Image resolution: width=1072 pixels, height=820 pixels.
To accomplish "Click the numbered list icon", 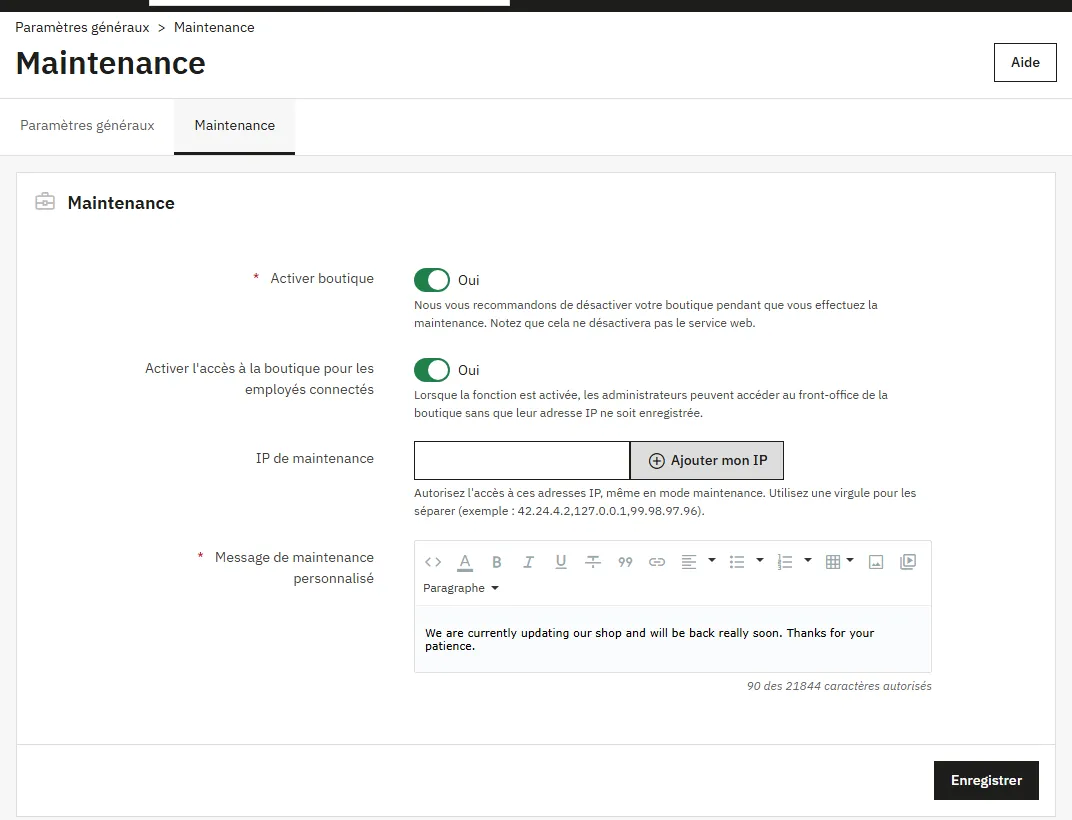I will pos(785,562).
